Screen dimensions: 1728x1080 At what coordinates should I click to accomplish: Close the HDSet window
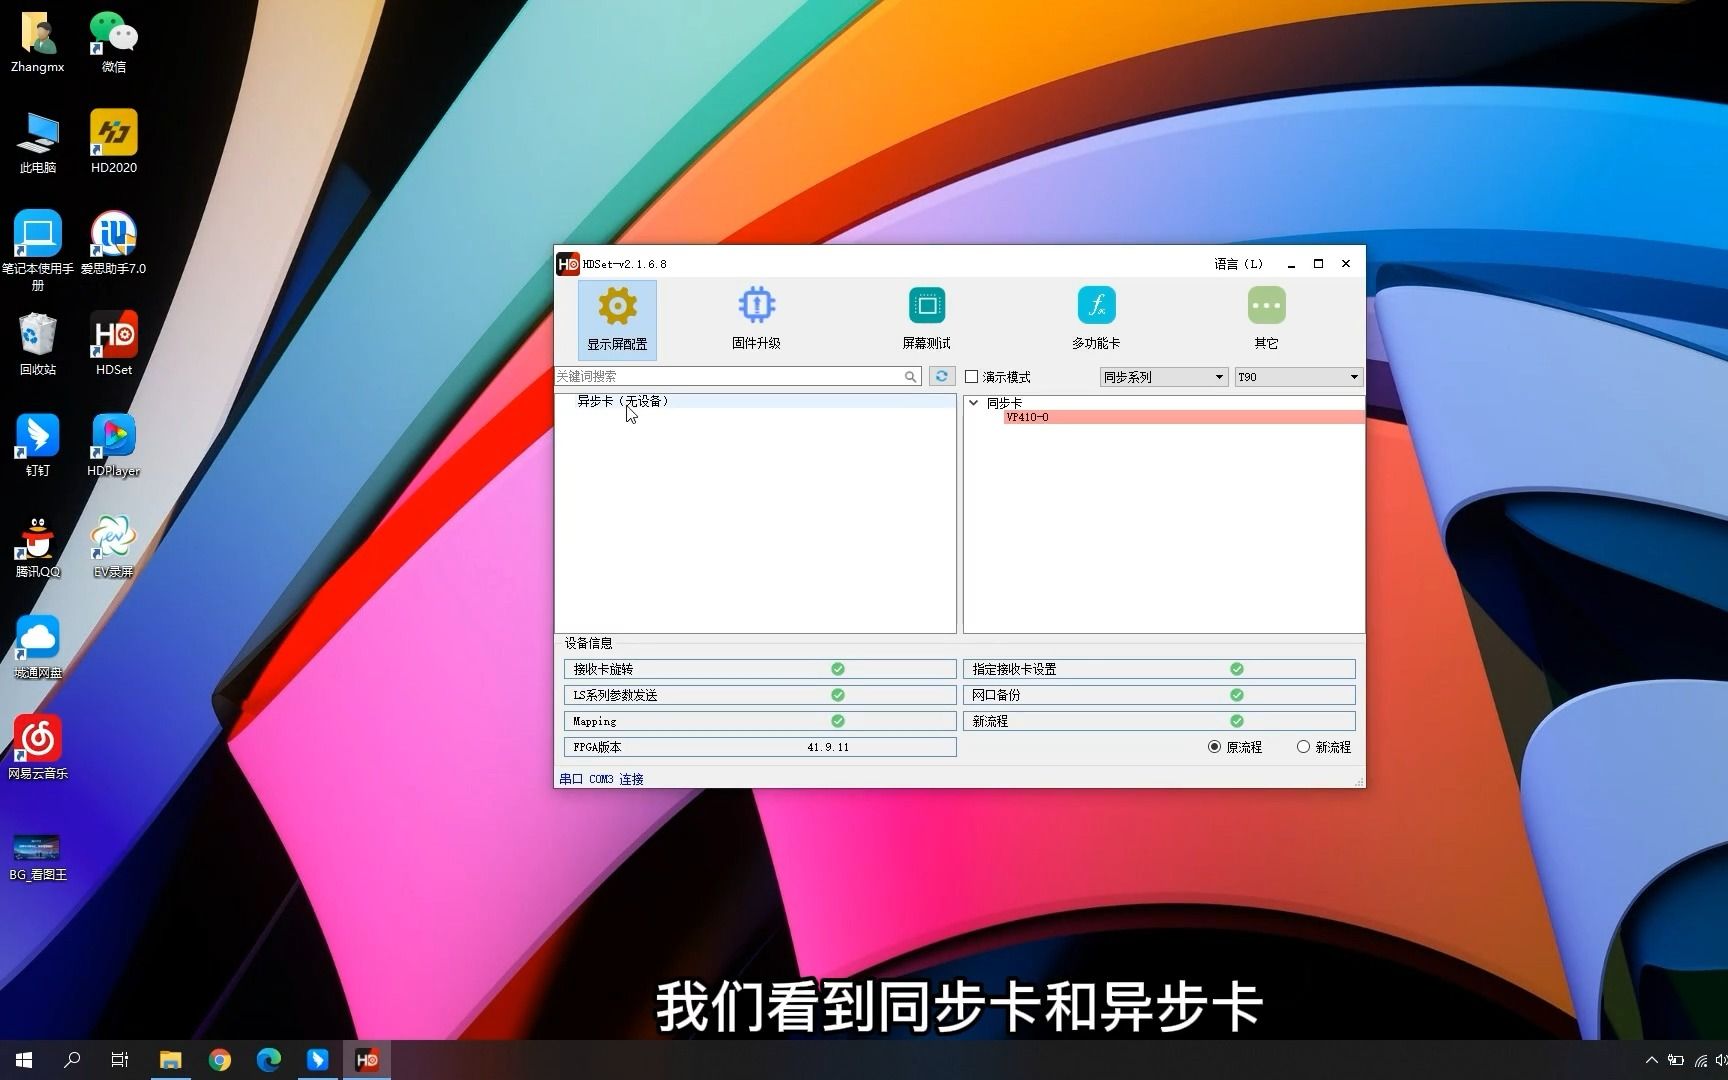tap(1346, 264)
